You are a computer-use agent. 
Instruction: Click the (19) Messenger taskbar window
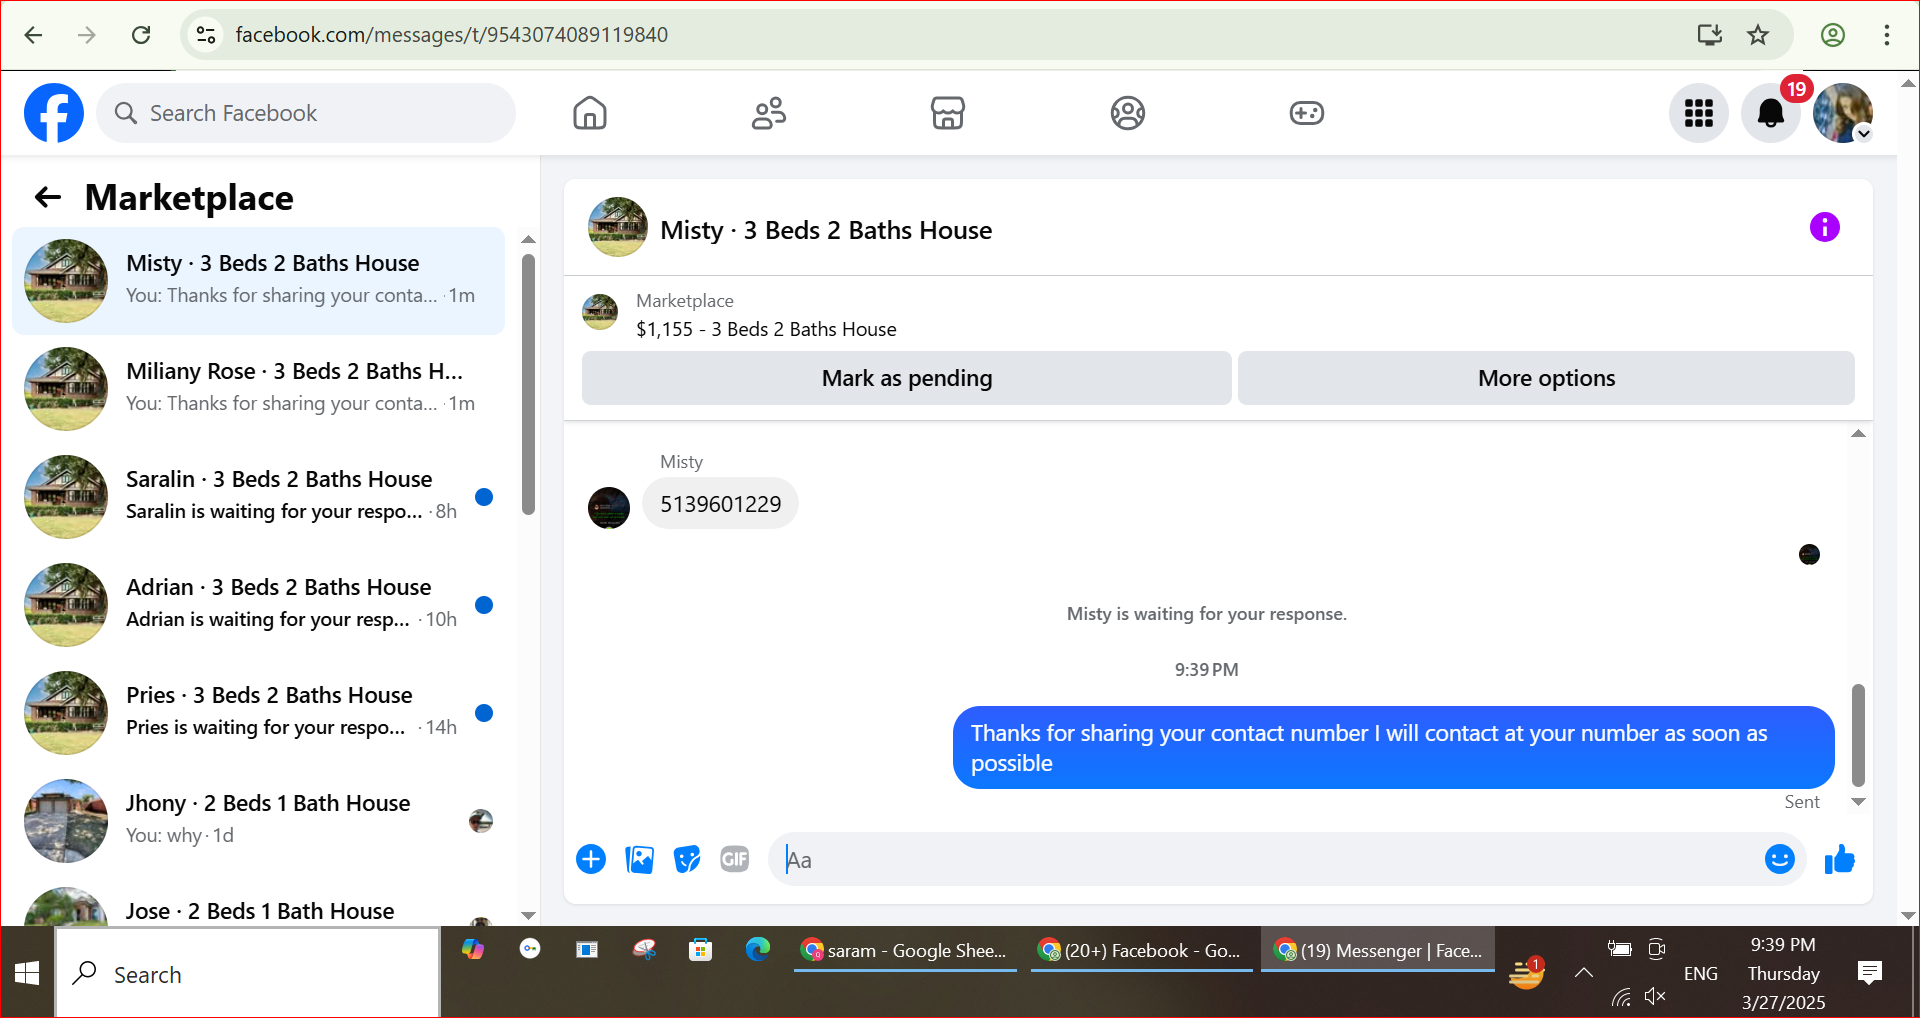tap(1378, 950)
